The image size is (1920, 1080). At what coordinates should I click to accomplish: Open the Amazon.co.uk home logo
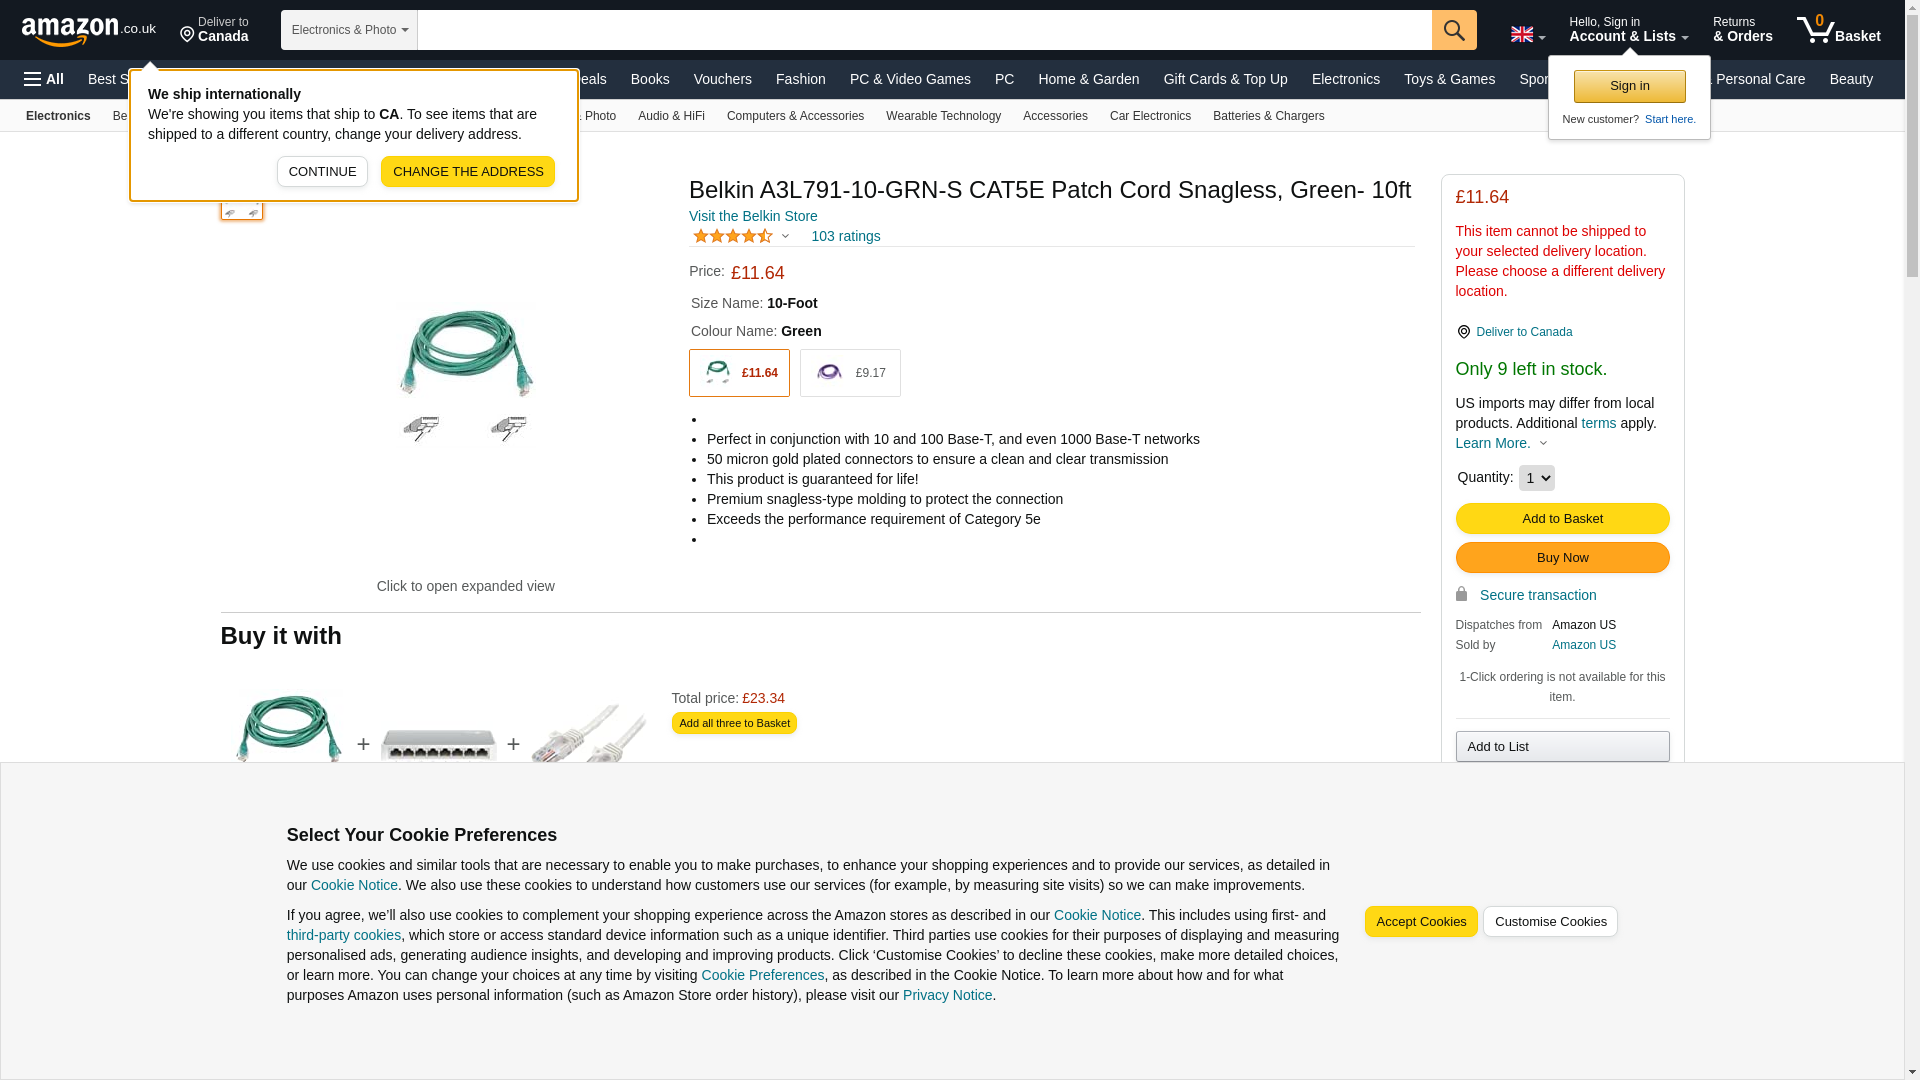88,31
